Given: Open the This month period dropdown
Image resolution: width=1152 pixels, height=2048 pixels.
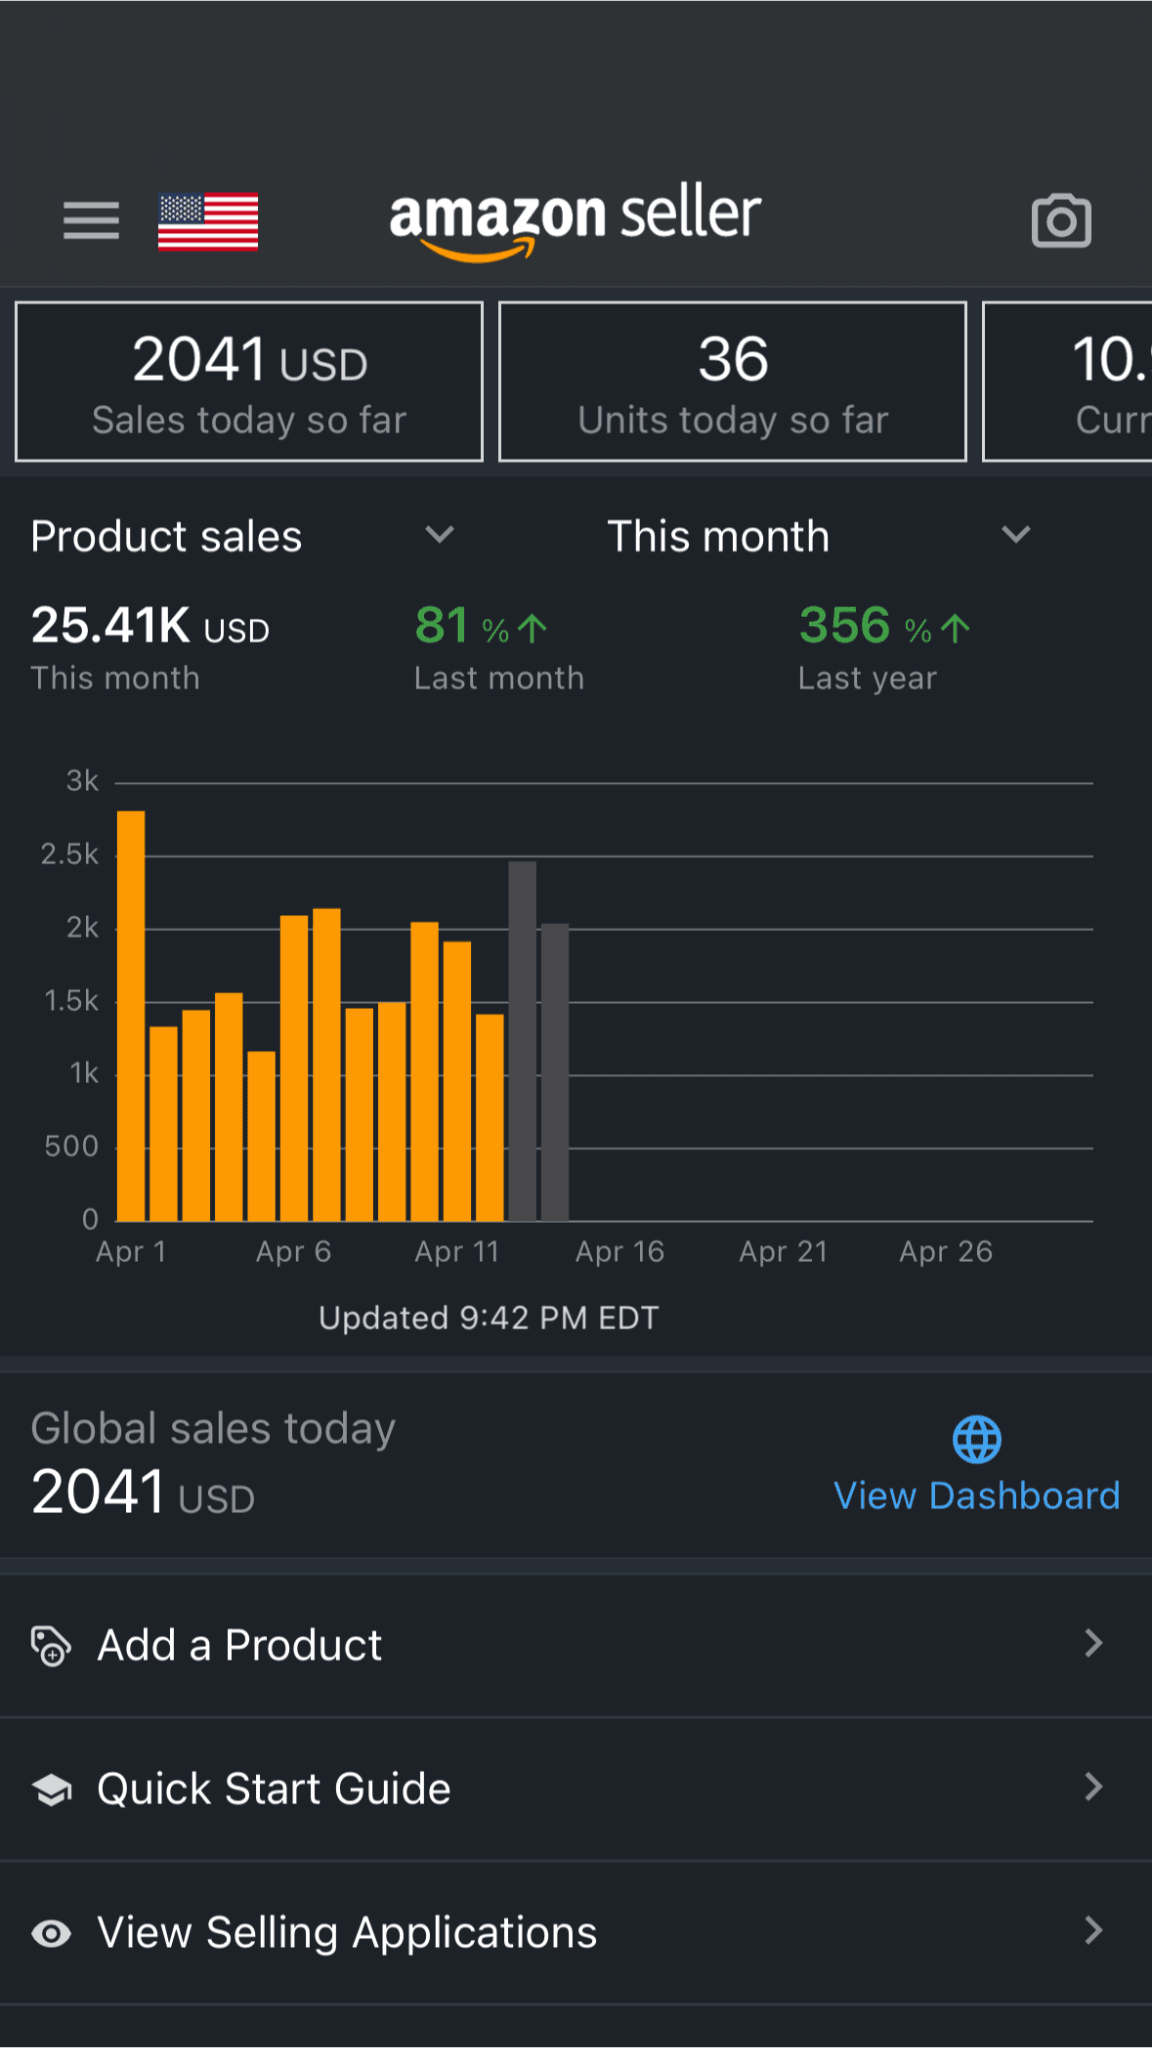Looking at the screenshot, I should [x=1015, y=535].
